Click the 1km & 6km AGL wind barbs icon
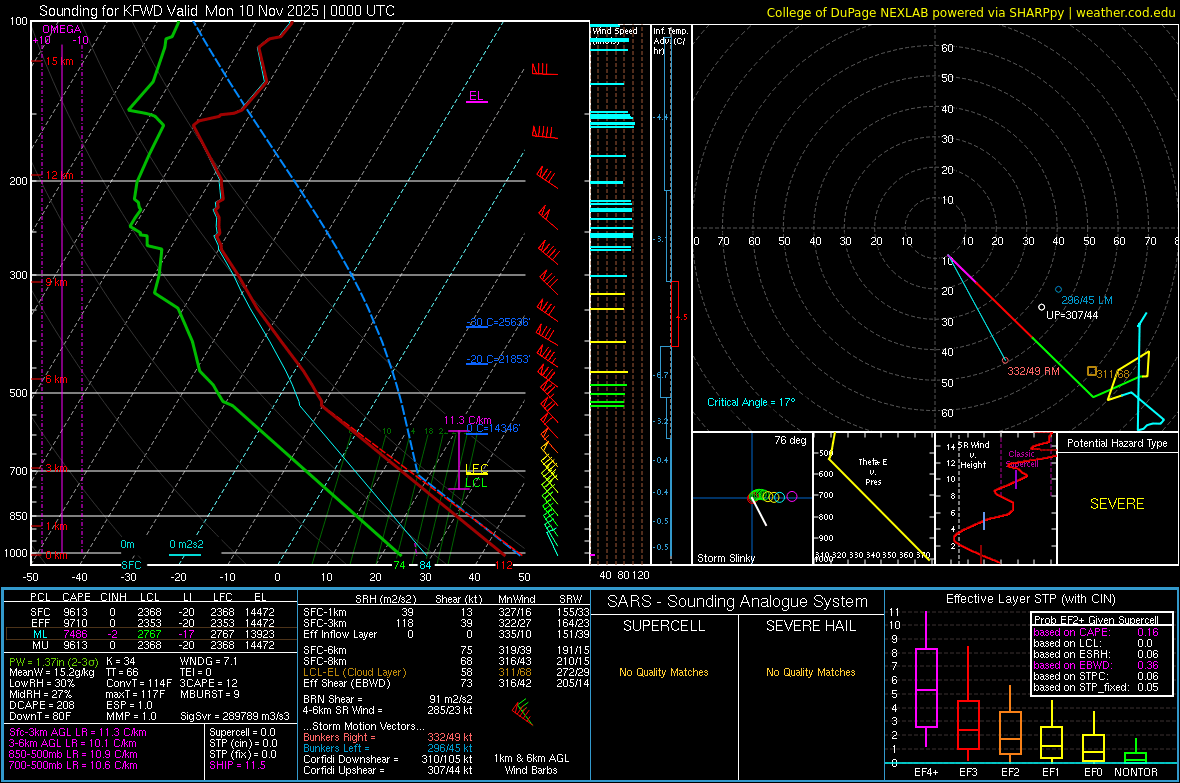 521,711
